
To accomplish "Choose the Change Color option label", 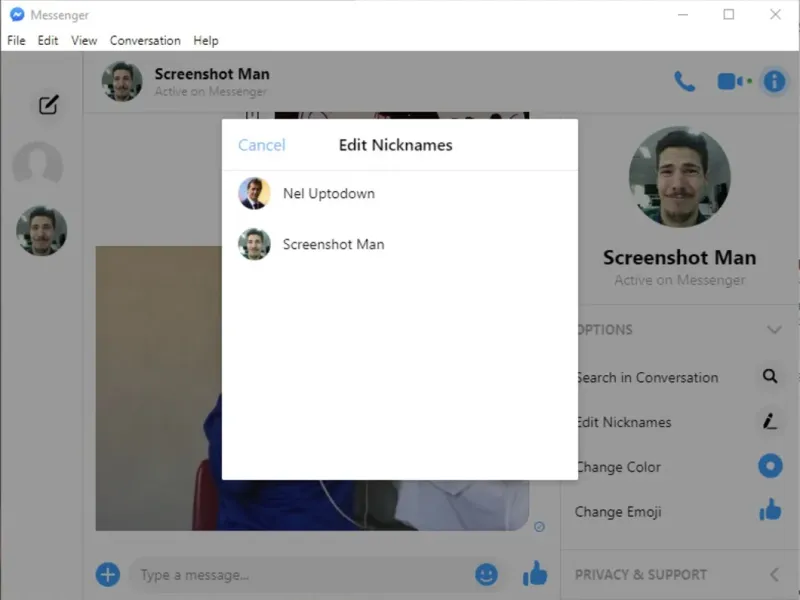I will [x=619, y=467].
